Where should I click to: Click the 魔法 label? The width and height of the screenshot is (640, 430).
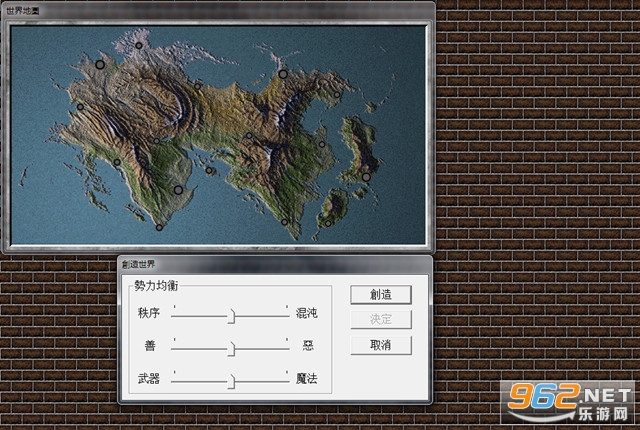coord(307,379)
